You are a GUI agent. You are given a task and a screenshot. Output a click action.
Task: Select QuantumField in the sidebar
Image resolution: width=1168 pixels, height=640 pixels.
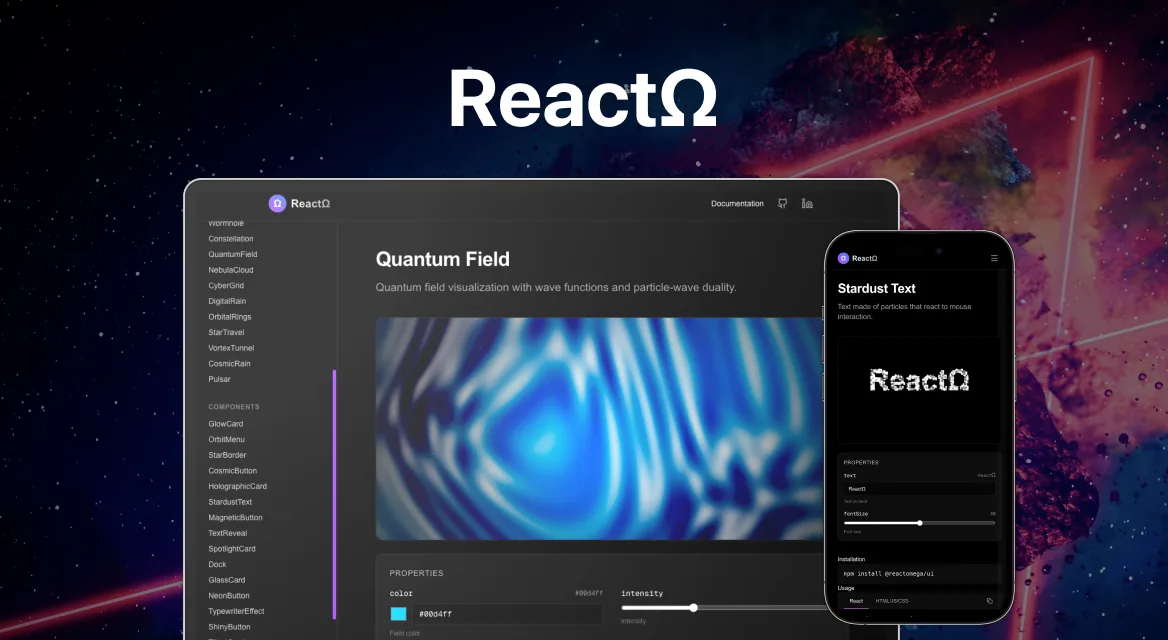pyautogui.click(x=231, y=254)
